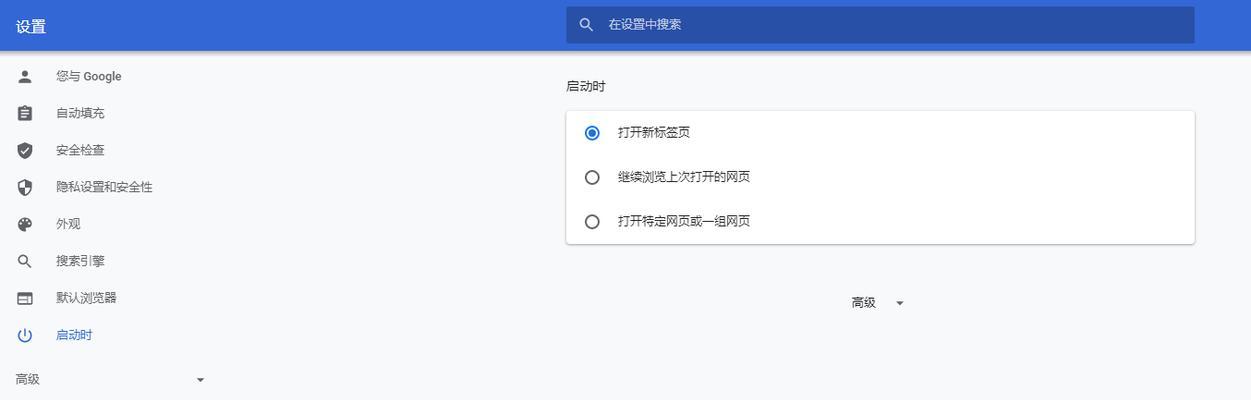Click the browser window icon for 默认浏览器
This screenshot has width=1251, height=400.
25,299
